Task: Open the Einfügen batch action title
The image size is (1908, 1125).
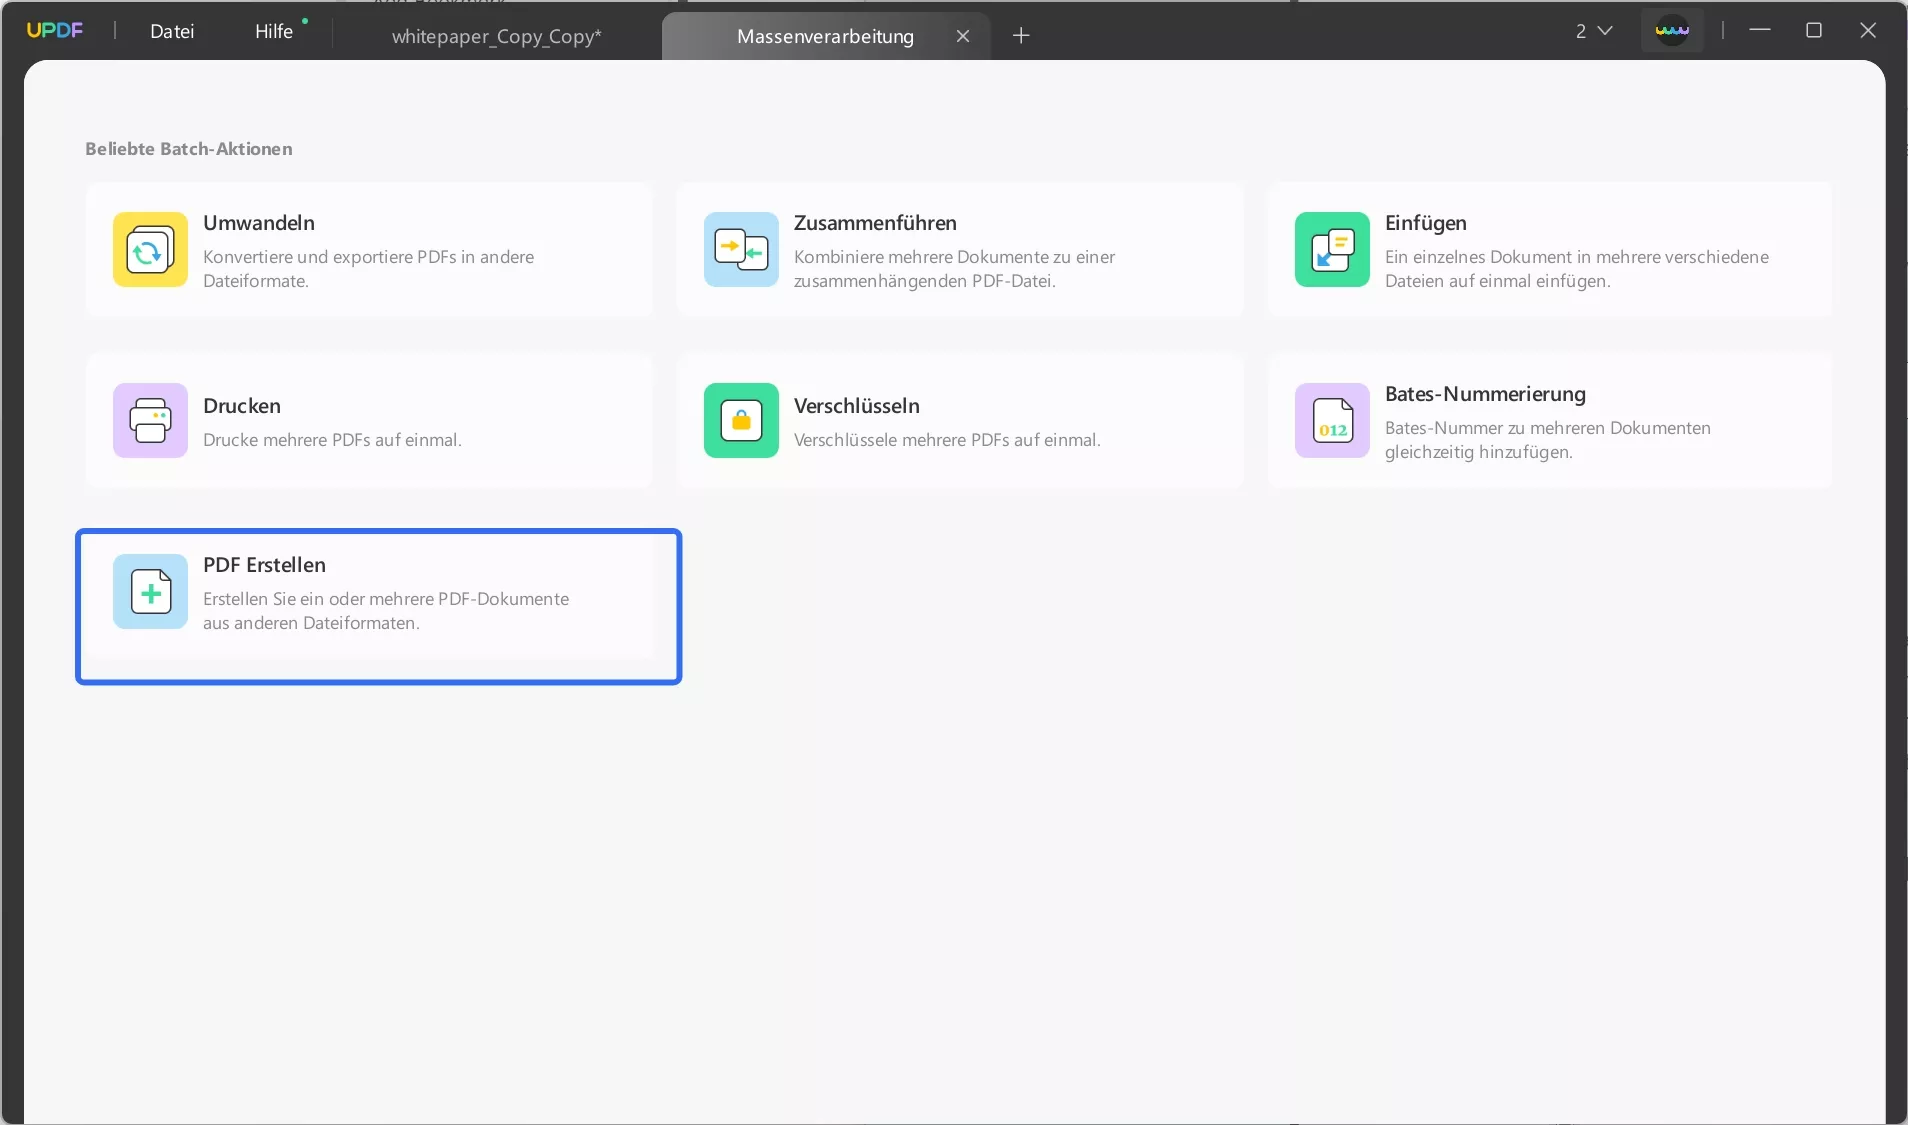Action: click(1426, 223)
